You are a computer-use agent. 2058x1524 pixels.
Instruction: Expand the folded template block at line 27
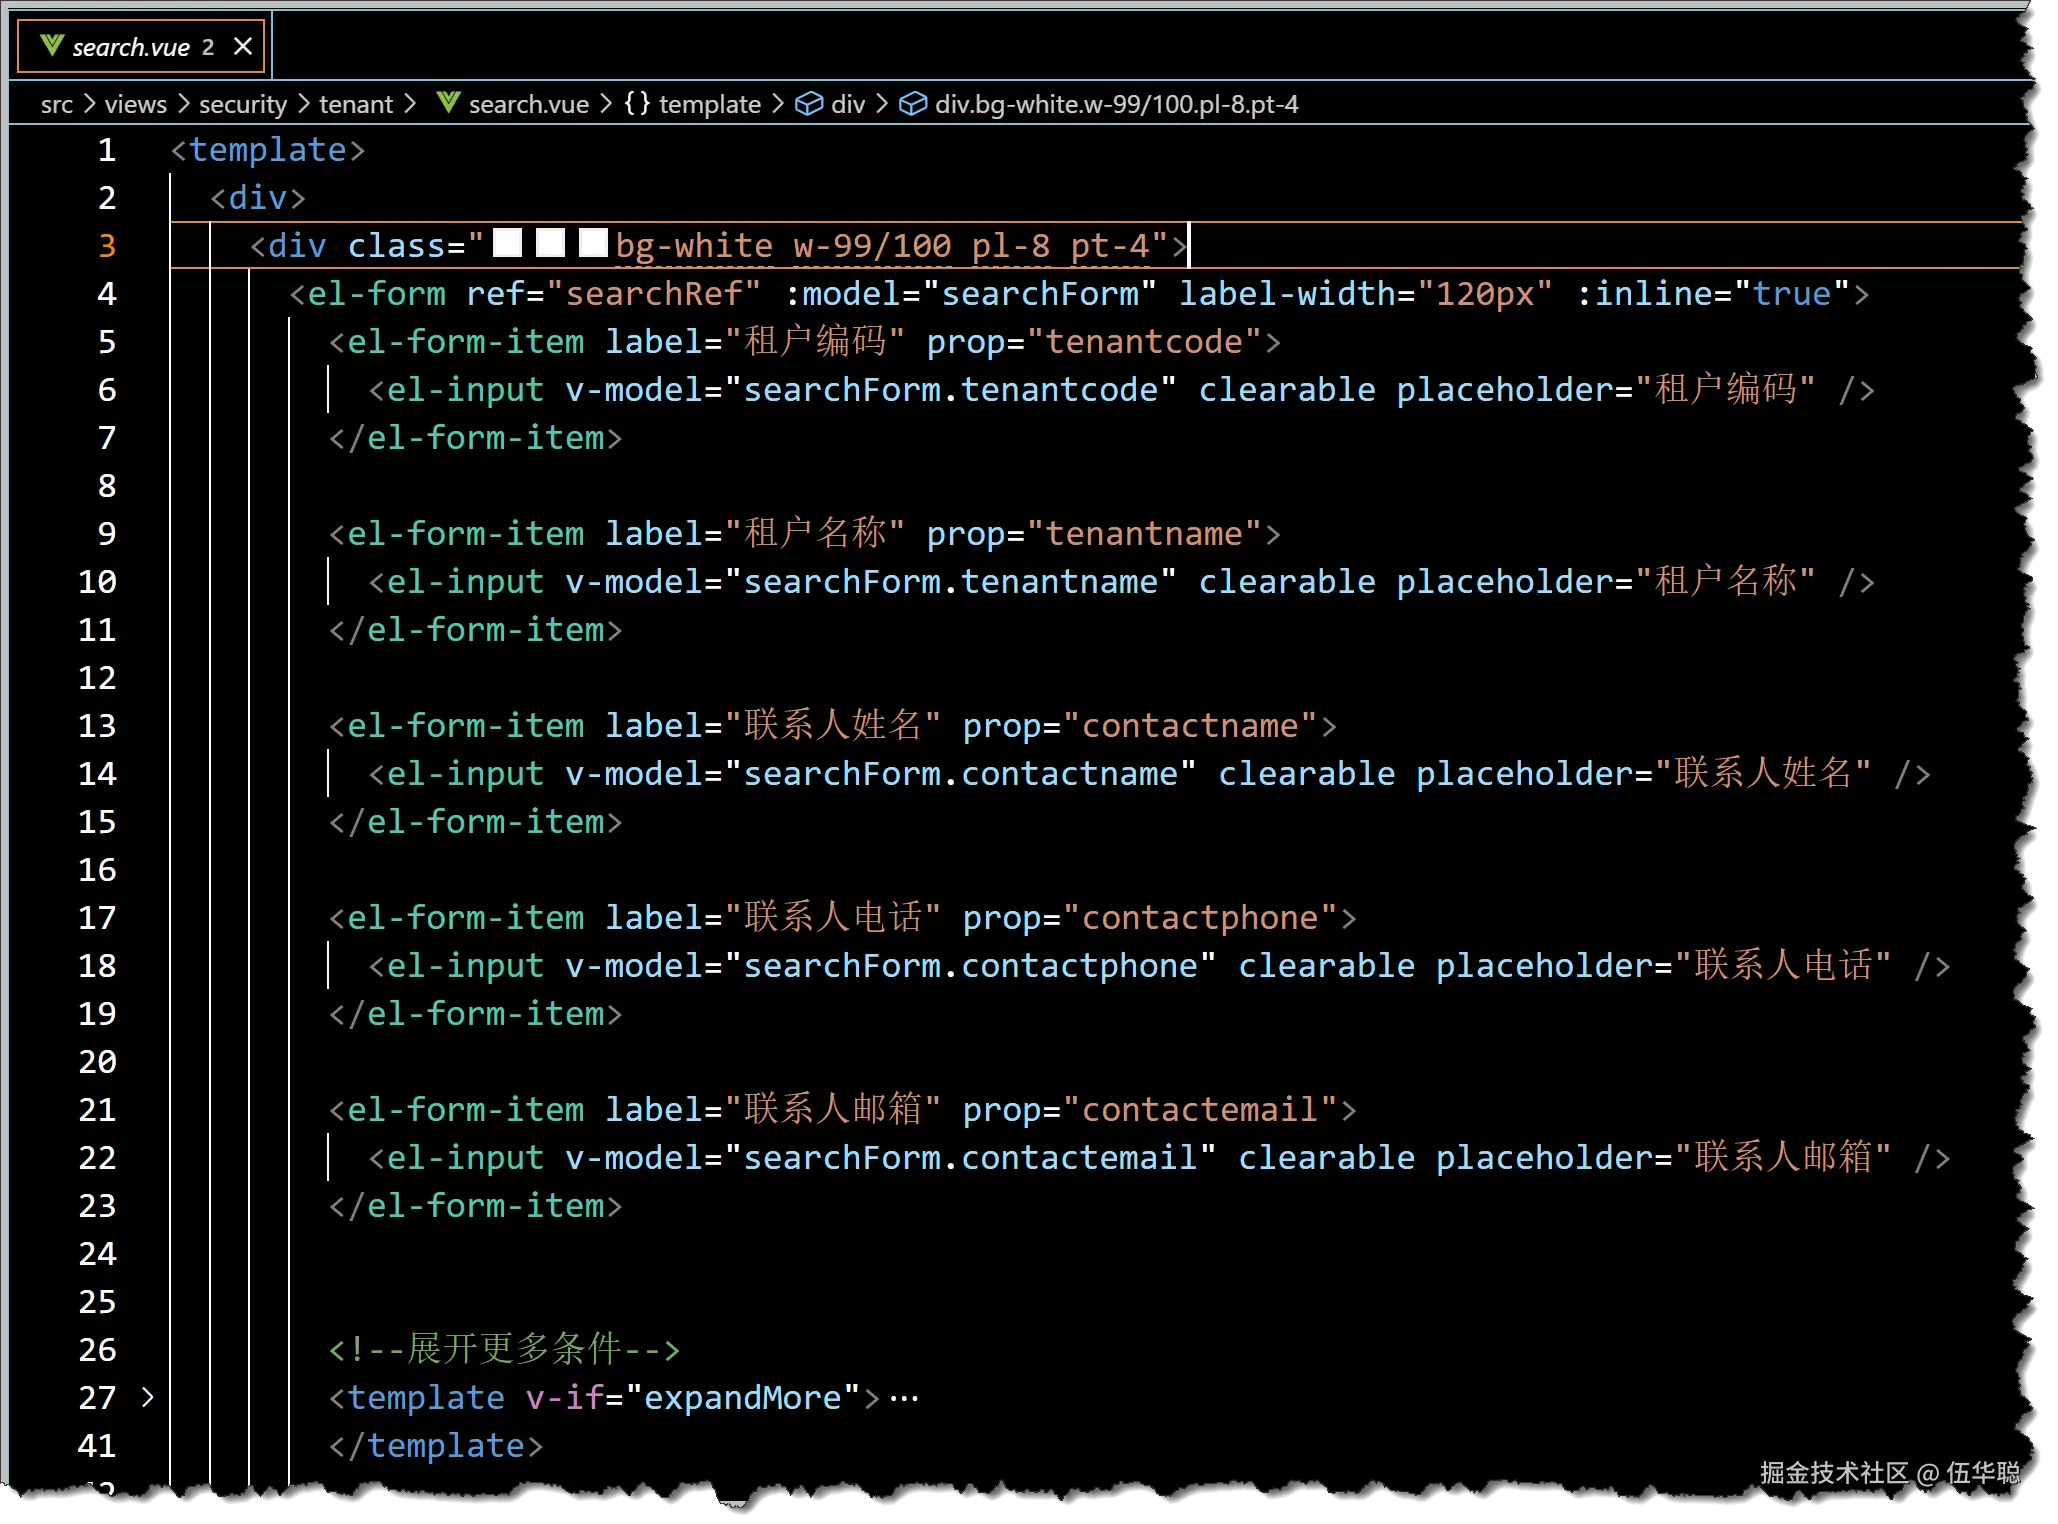click(x=148, y=1397)
